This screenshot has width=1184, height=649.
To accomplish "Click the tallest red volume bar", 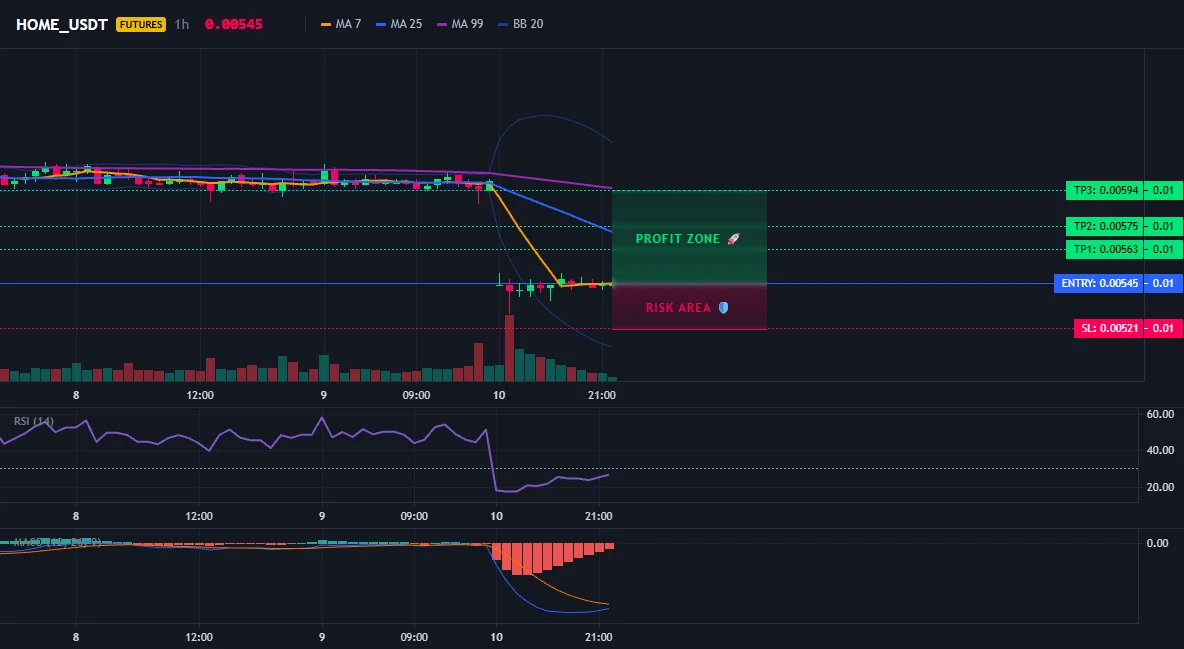I will pyautogui.click(x=509, y=348).
